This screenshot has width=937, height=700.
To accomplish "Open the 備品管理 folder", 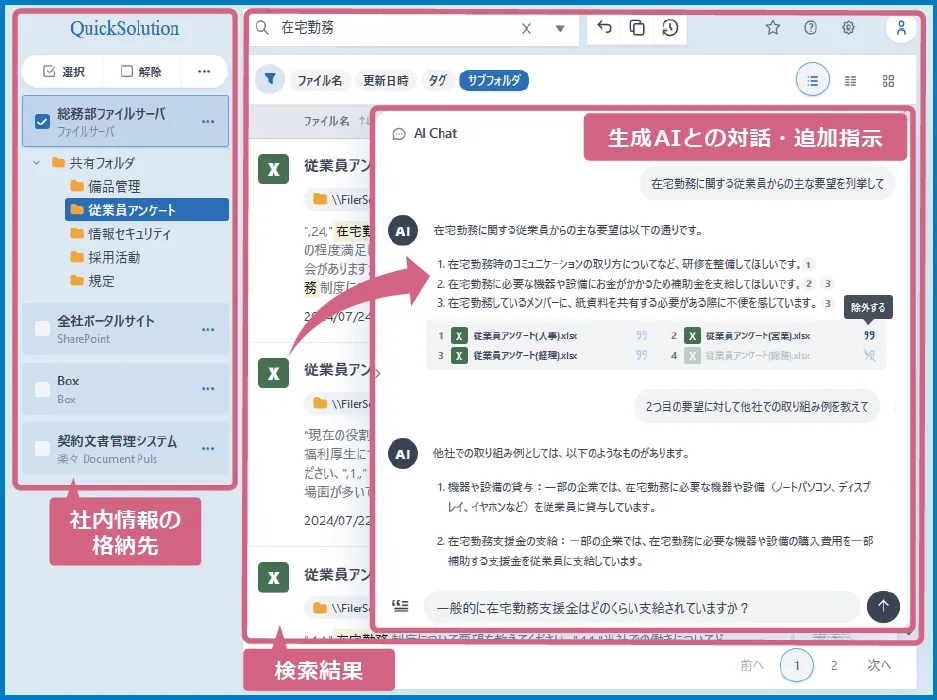I will coord(105,187).
